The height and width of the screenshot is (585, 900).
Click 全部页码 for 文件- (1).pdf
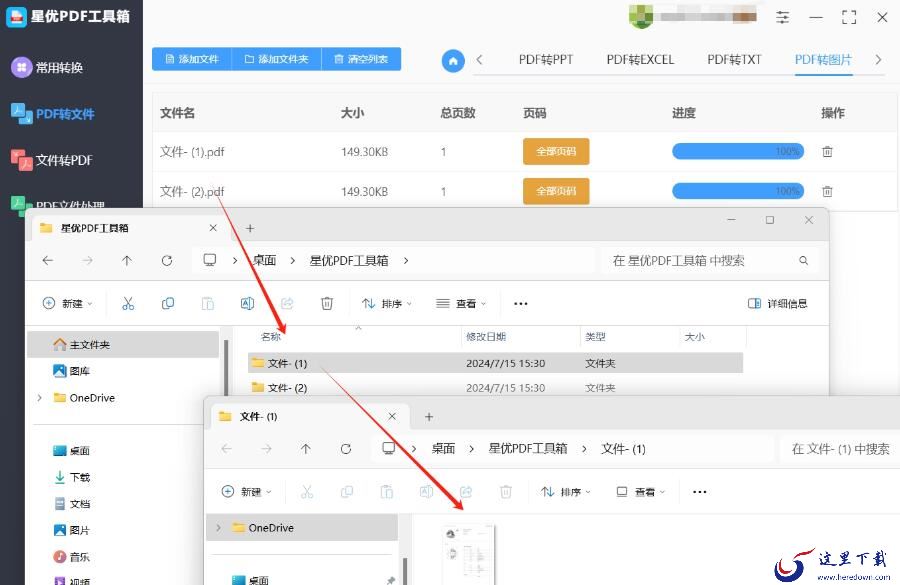[556, 152]
